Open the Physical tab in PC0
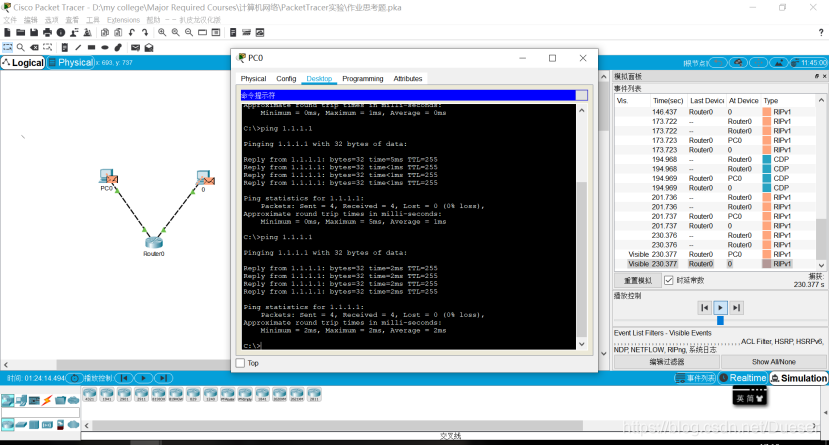 254,78
